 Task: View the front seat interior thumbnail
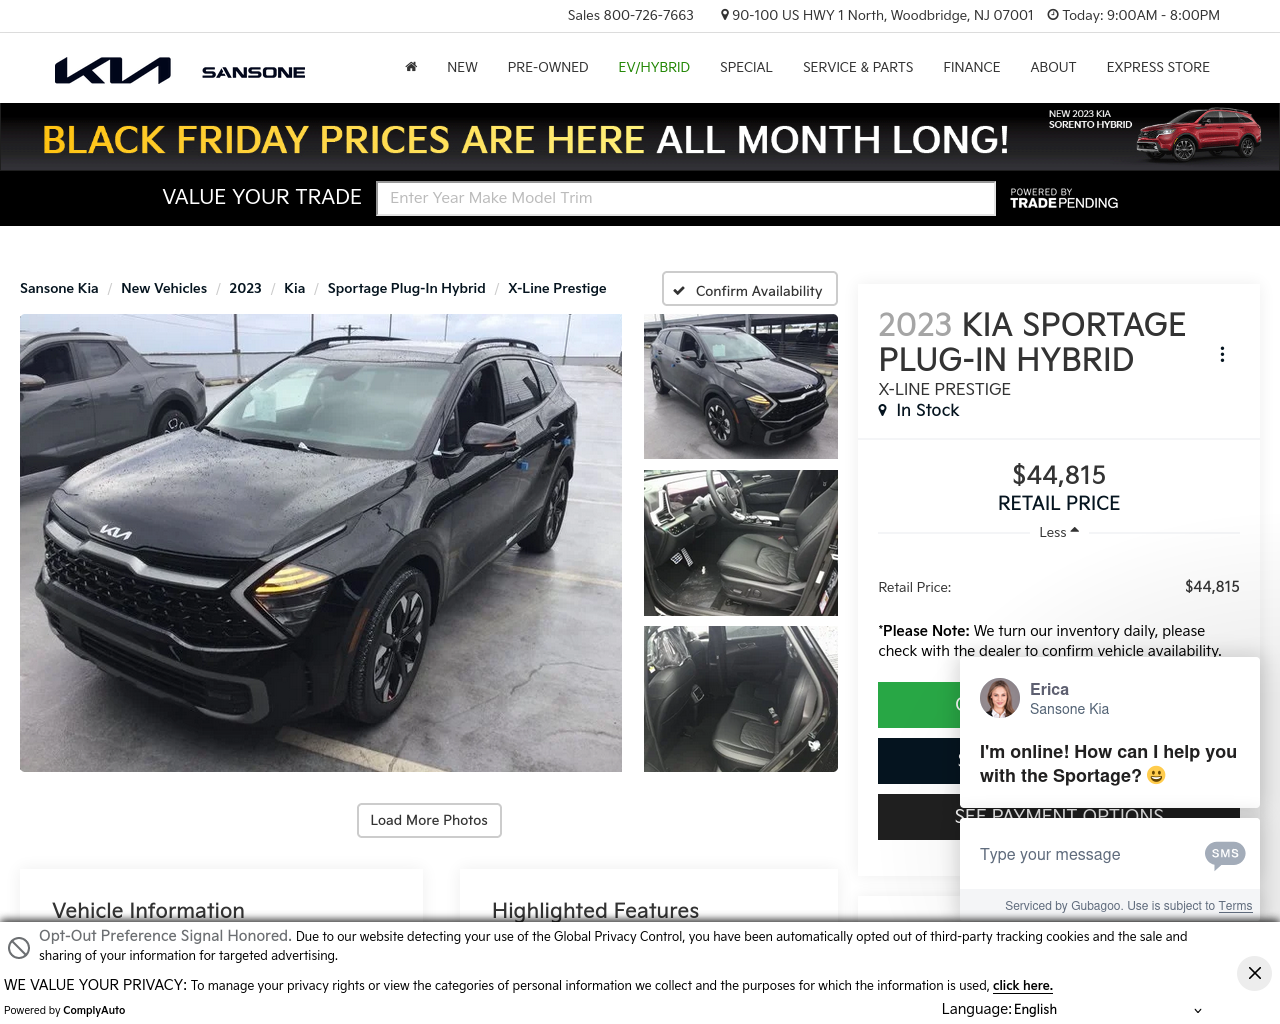741,543
